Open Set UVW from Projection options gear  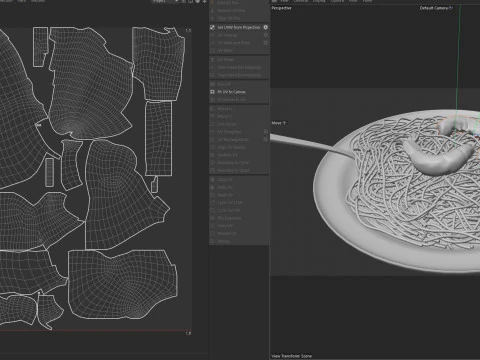coord(266,27)
